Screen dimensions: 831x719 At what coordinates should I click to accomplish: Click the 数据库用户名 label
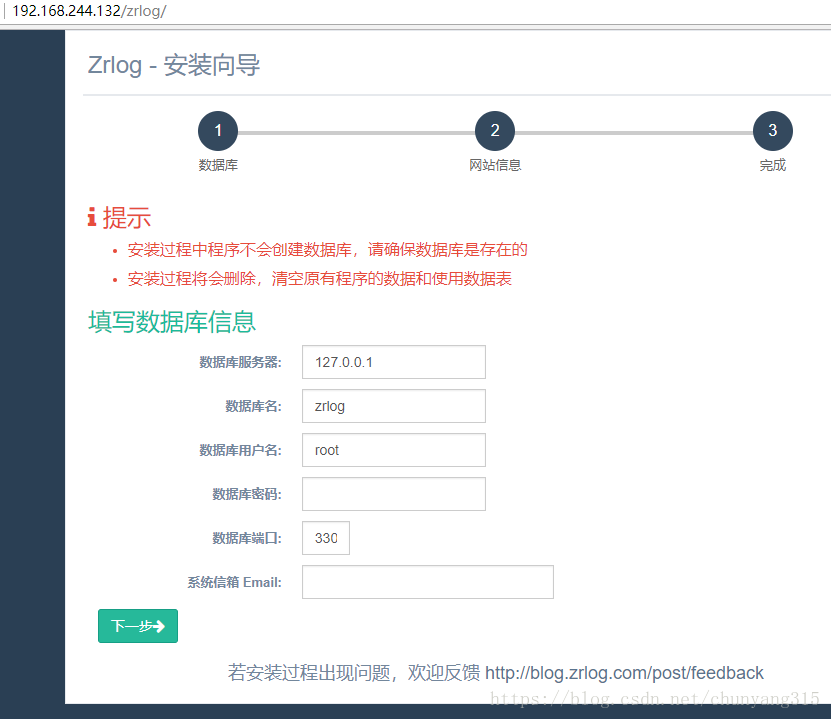click(240, 450)
